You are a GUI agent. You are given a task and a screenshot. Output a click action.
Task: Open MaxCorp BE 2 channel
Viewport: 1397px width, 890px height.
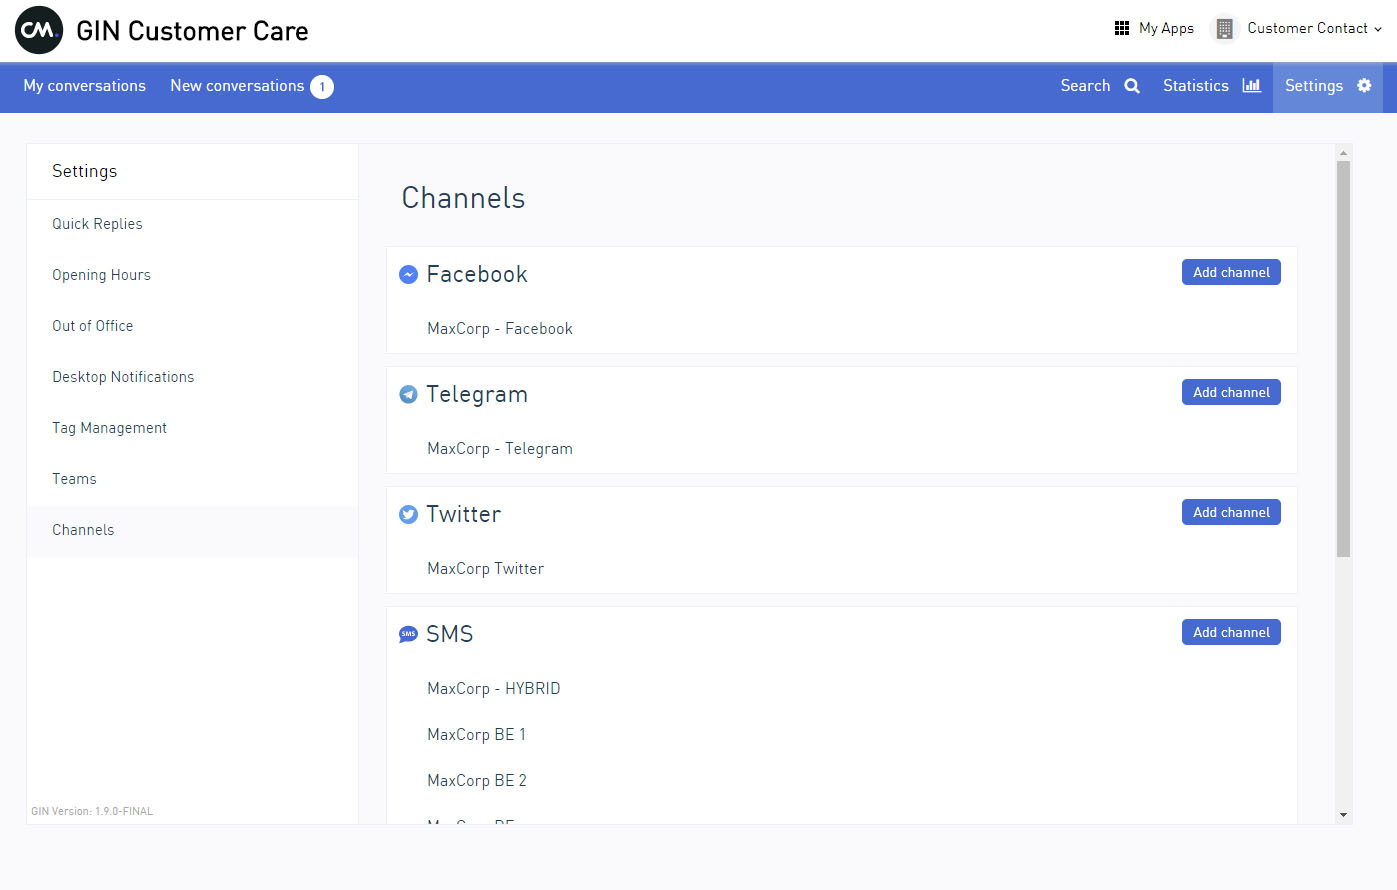pos(477,781)
